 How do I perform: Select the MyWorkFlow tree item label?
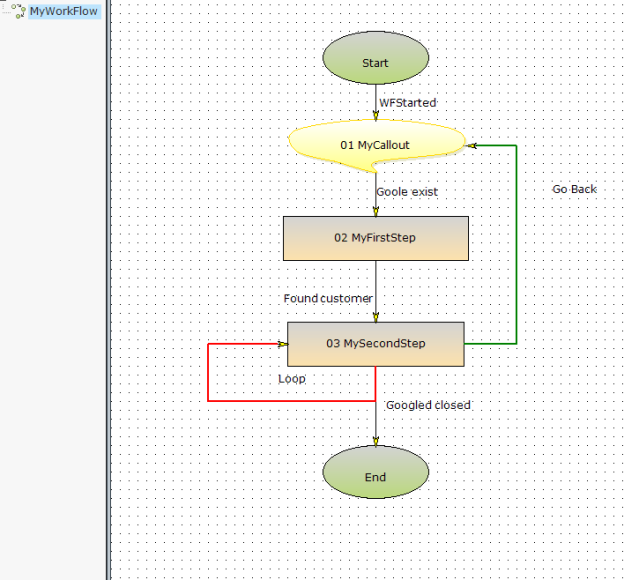pos(64,12)
